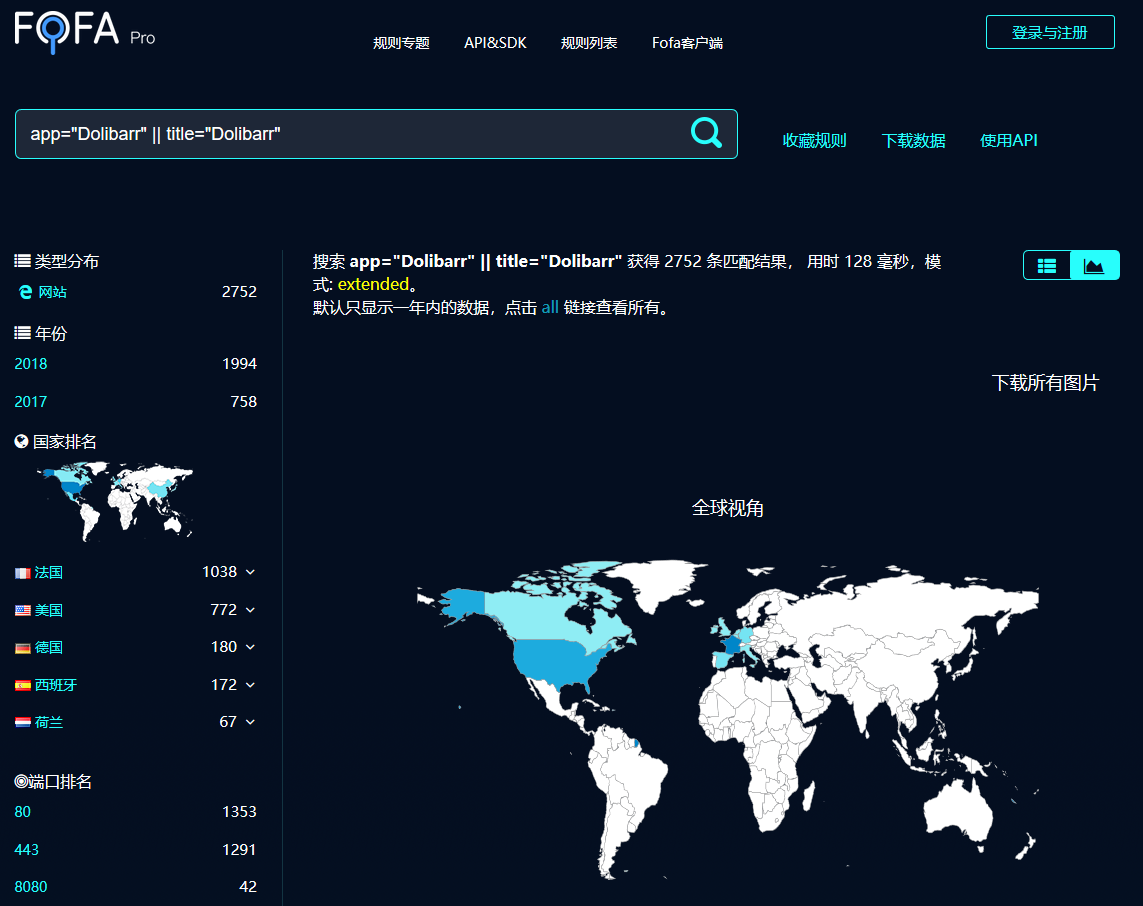This screenshot has width=1143, height=906.
Task: Click the all link for full data
Action: click(550, 308)
